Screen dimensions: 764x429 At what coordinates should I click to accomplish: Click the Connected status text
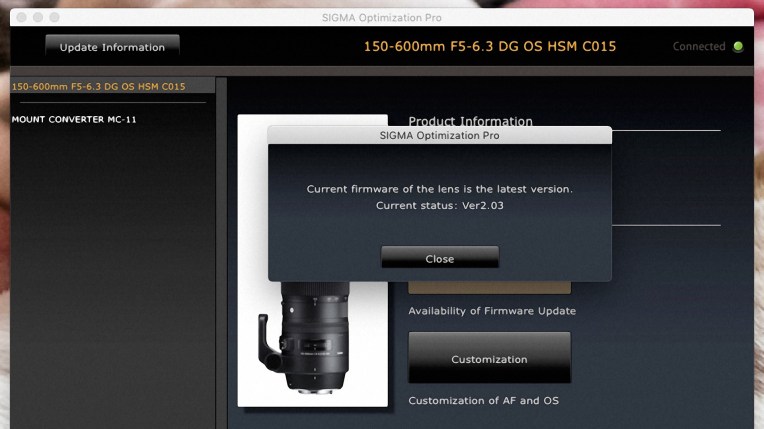click(698, 46)
